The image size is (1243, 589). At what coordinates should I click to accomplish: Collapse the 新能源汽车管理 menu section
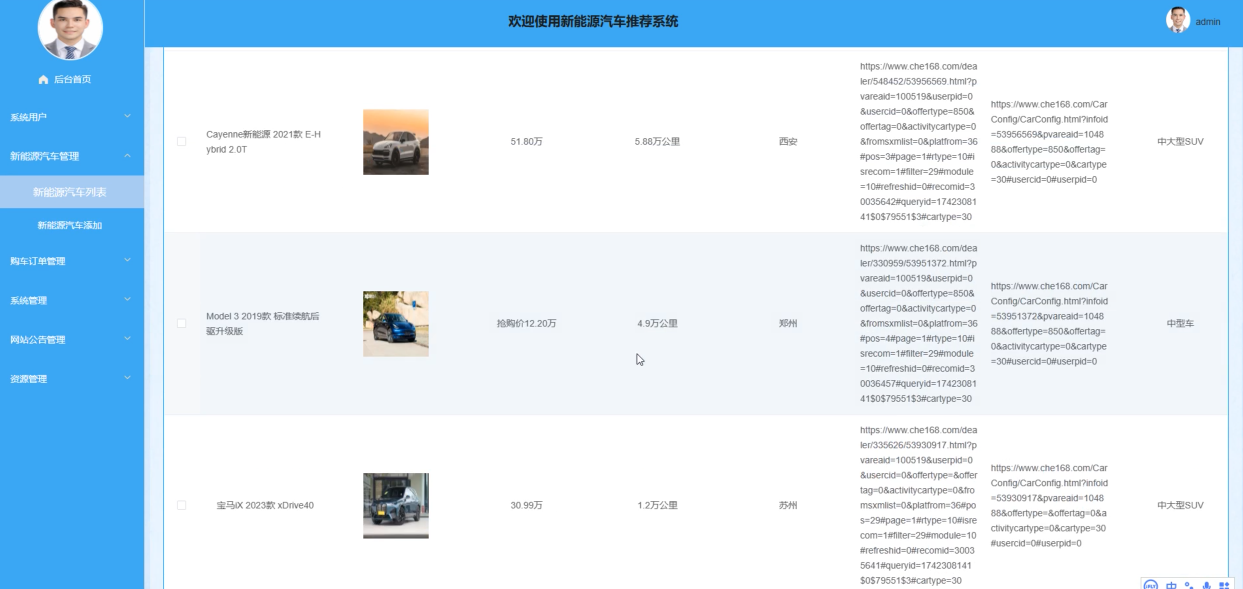[70, 156]
